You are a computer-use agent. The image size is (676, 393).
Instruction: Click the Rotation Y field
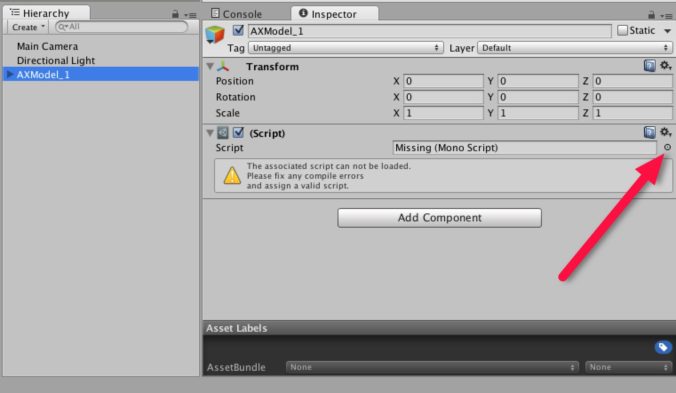point(538,97)
